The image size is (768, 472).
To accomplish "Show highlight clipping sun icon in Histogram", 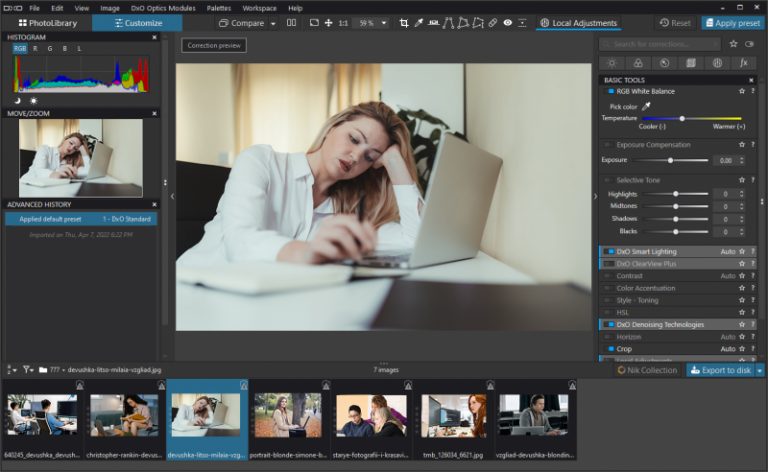I will (x=32, y=101).
